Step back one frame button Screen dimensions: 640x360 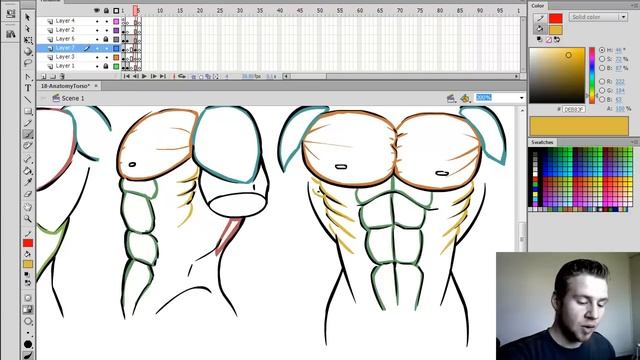pyautogui.click(x=136, y=76)
